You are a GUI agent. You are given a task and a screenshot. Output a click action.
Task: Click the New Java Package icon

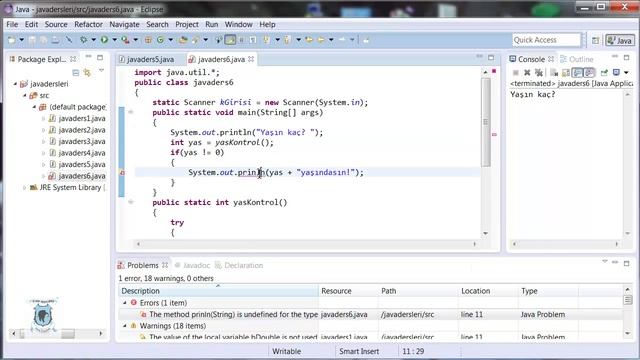tap(148, 40)
